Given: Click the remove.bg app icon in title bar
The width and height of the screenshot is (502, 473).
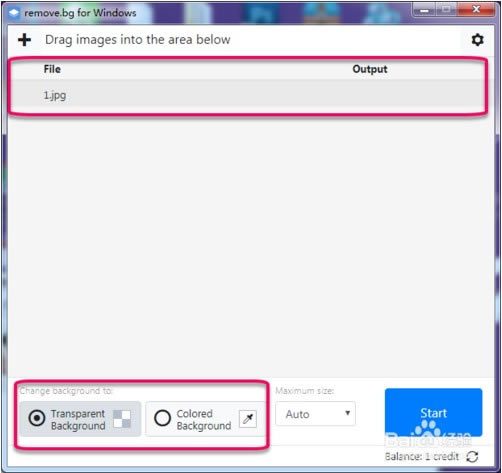Looking at the screenshot, I should [x=14, y=13].
